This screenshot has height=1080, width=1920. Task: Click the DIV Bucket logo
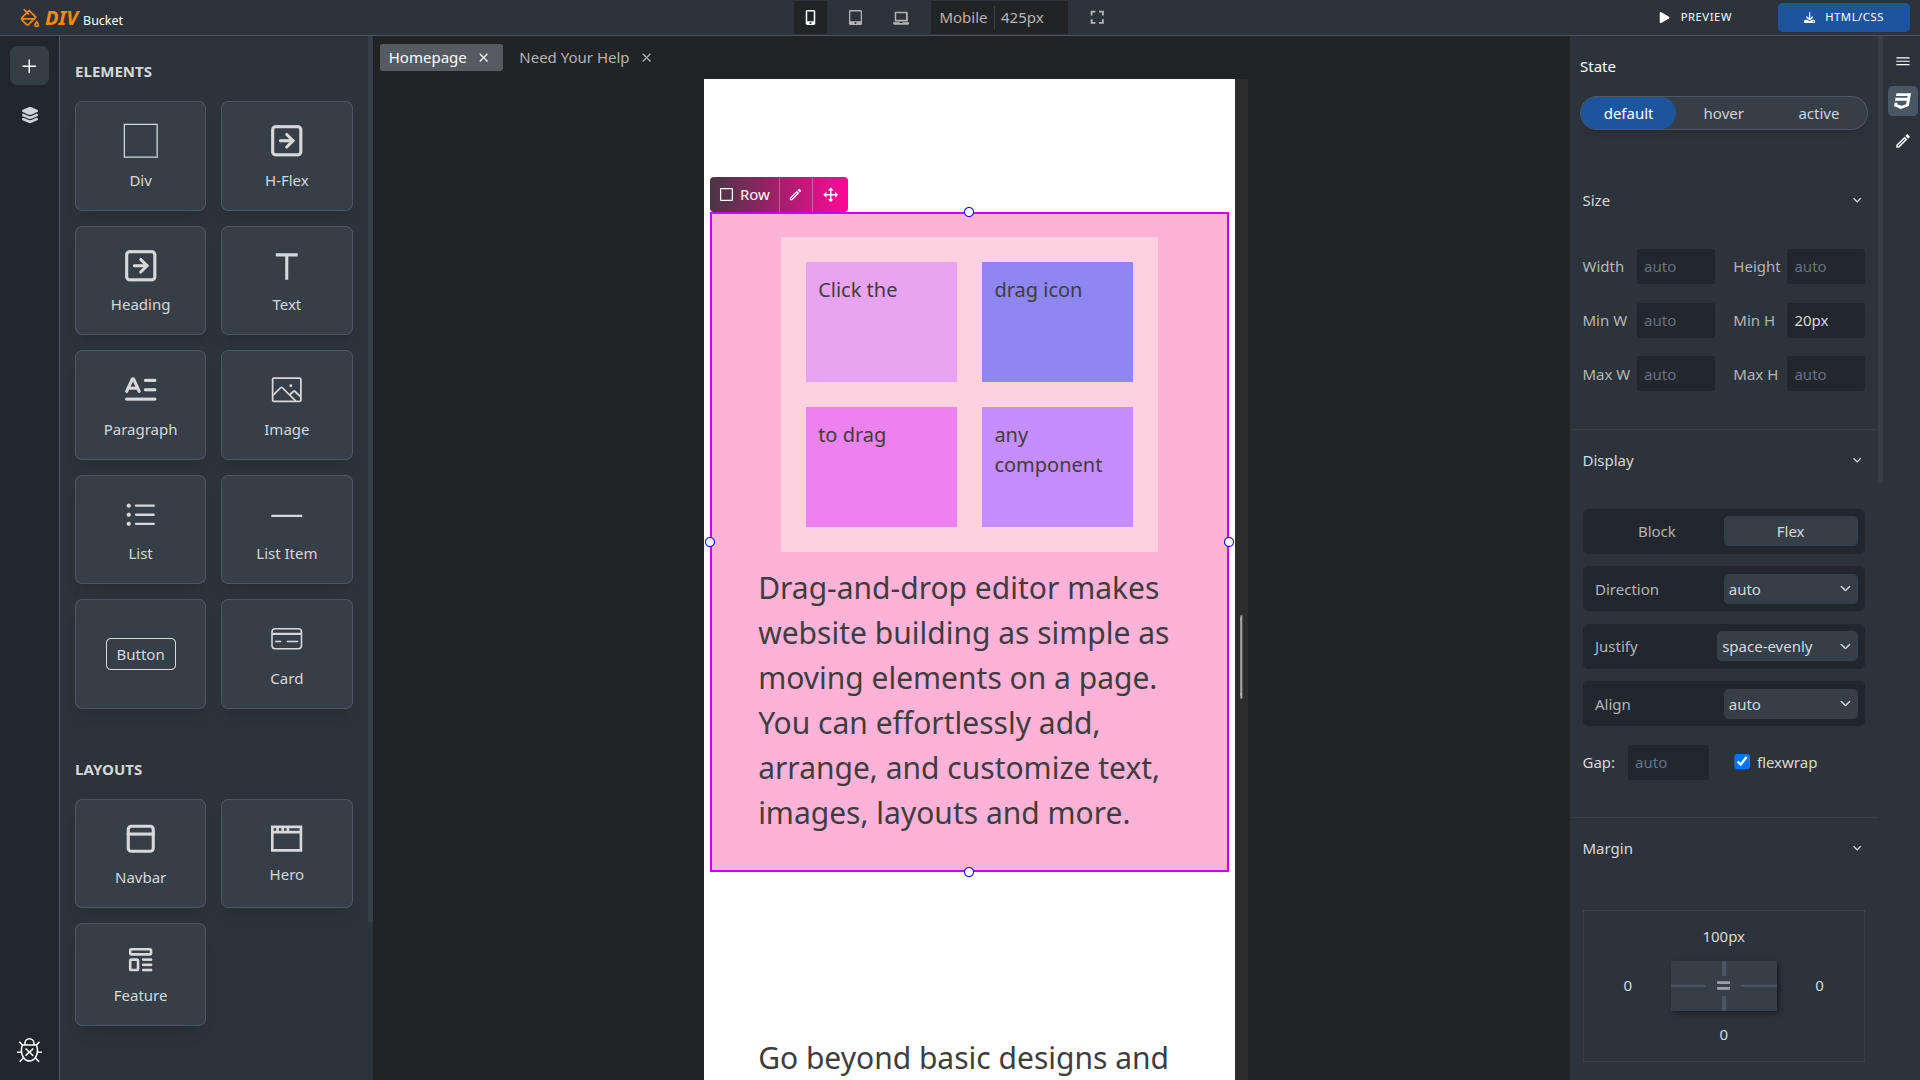pos(72,19)
